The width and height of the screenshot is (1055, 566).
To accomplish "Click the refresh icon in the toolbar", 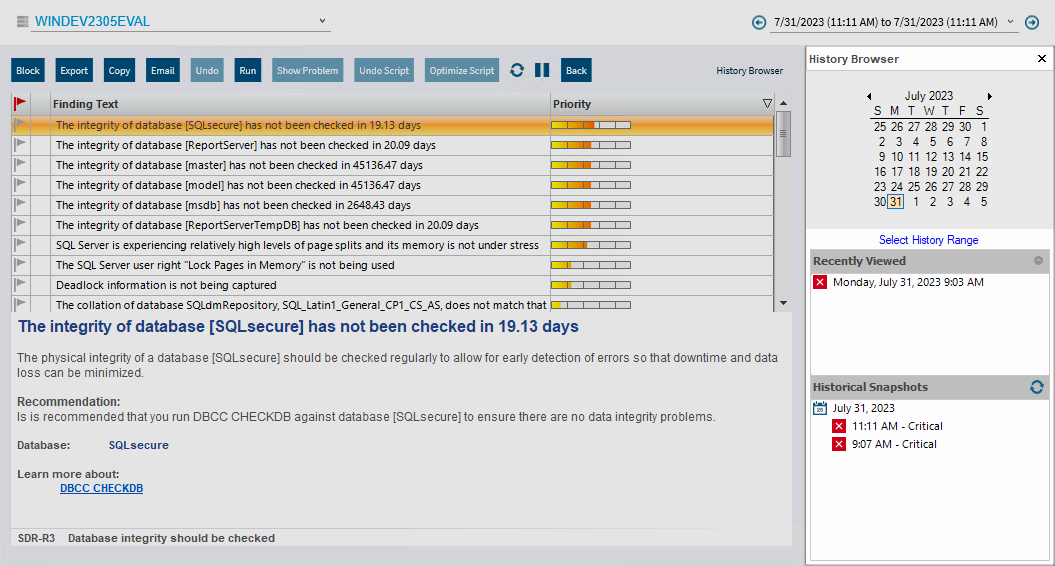I will [x=517, y=70].
